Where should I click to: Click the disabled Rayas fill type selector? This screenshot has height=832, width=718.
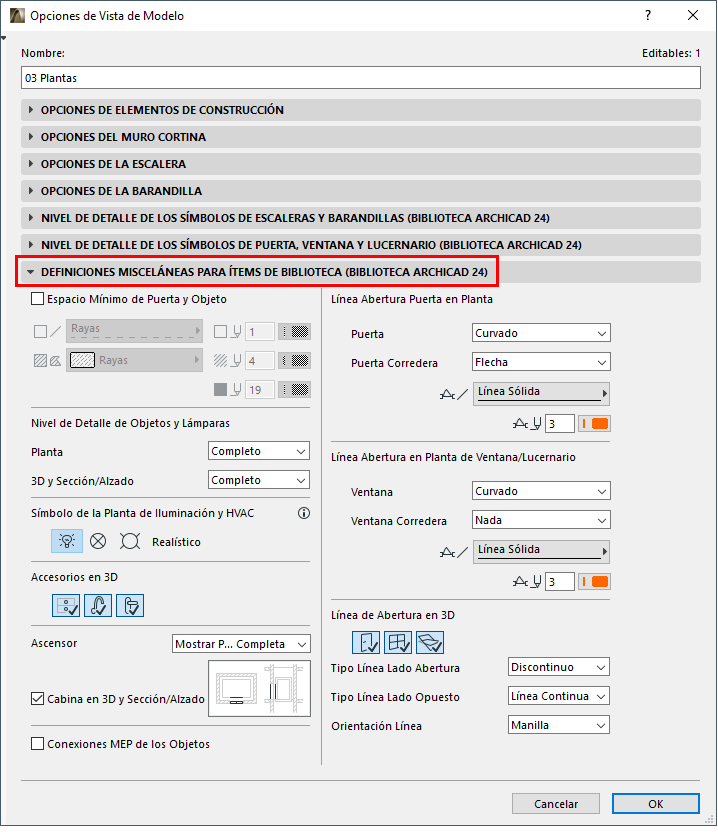coord(134,360)
